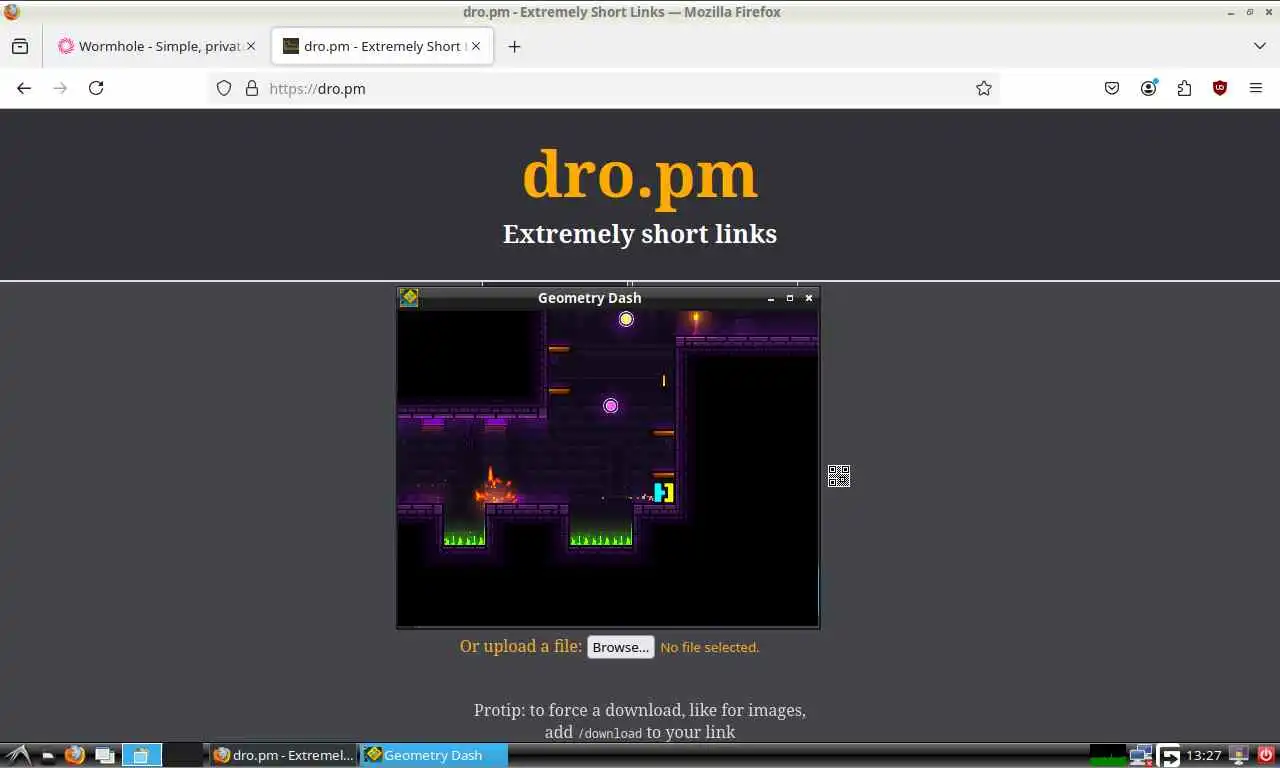Click the Firefox back arrow
The height and width of the screenshot is (768, 1280).
click(24, 88)
